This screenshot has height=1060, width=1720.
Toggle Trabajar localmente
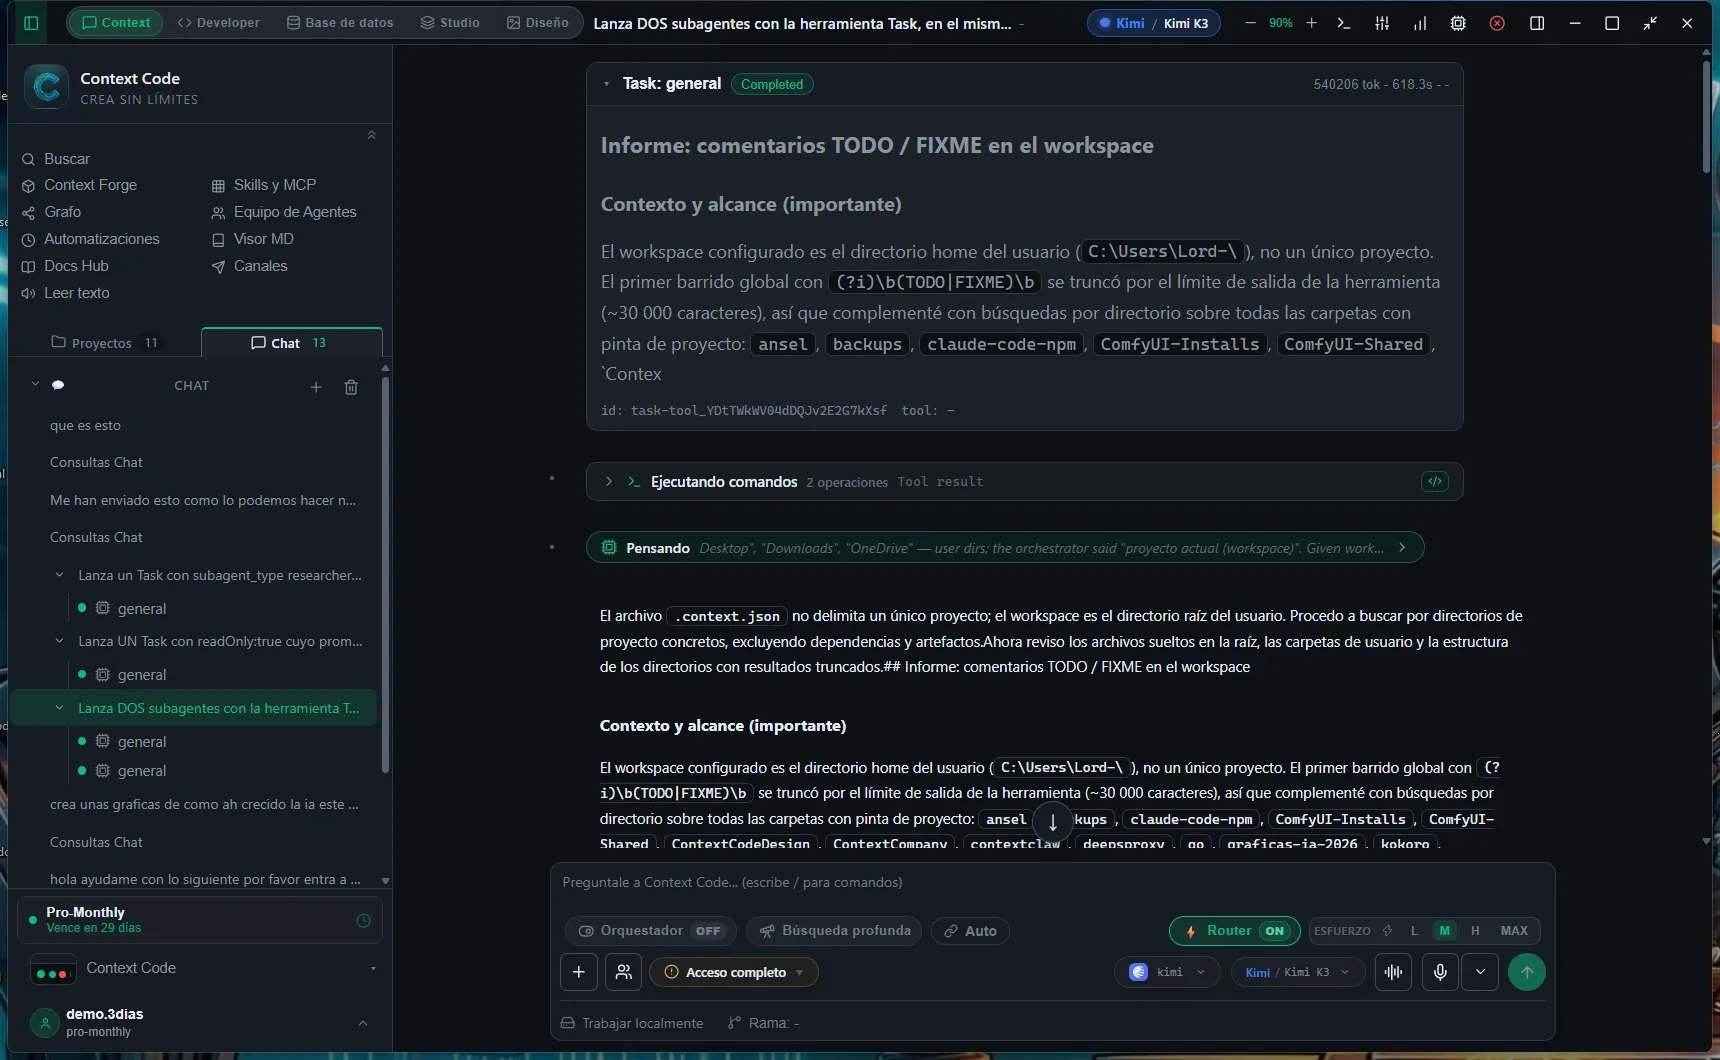(632, 1023)
